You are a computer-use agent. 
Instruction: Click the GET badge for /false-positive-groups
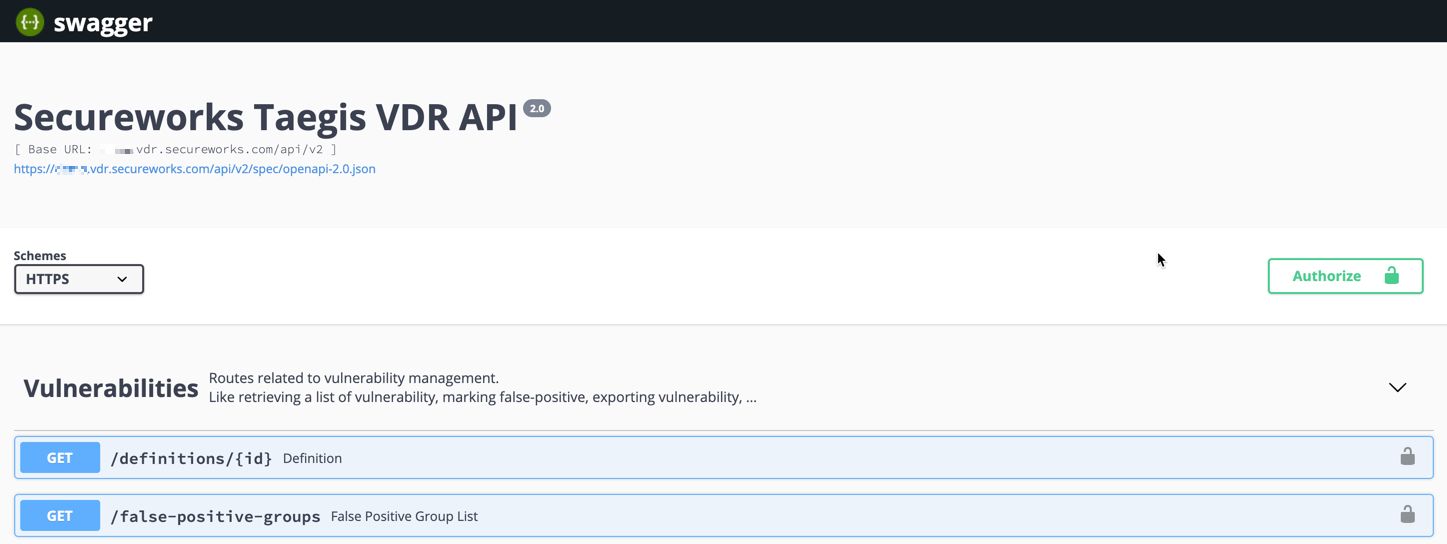coord(60,516)
